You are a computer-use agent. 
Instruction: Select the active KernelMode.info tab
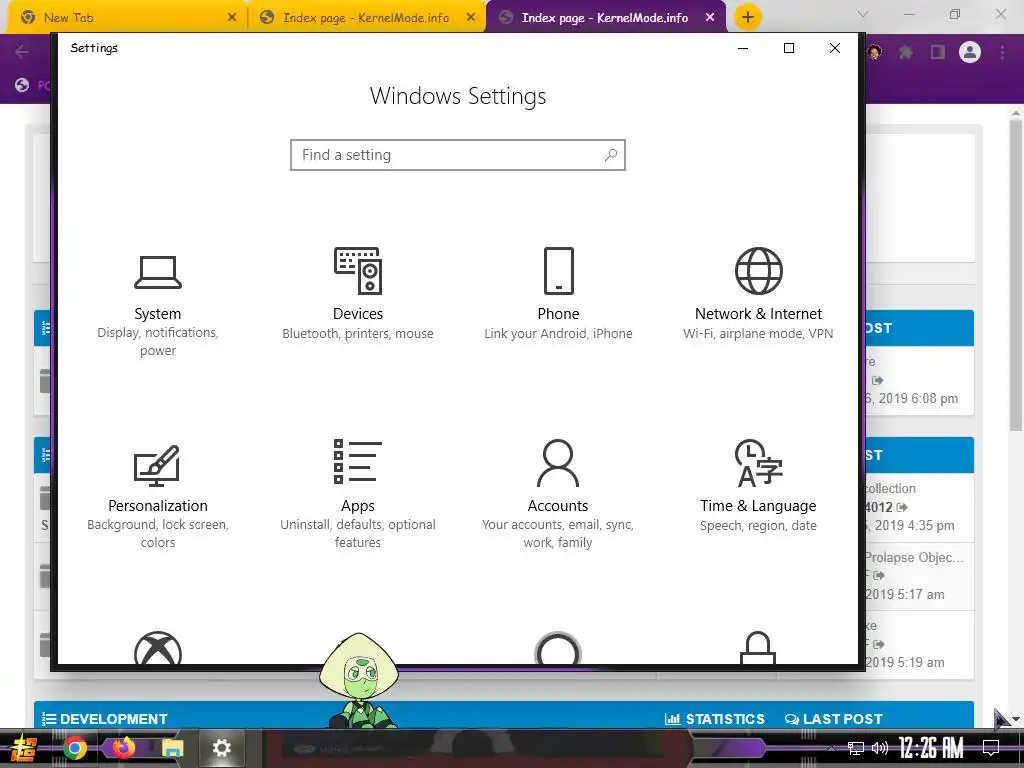(x=604, y=18)
